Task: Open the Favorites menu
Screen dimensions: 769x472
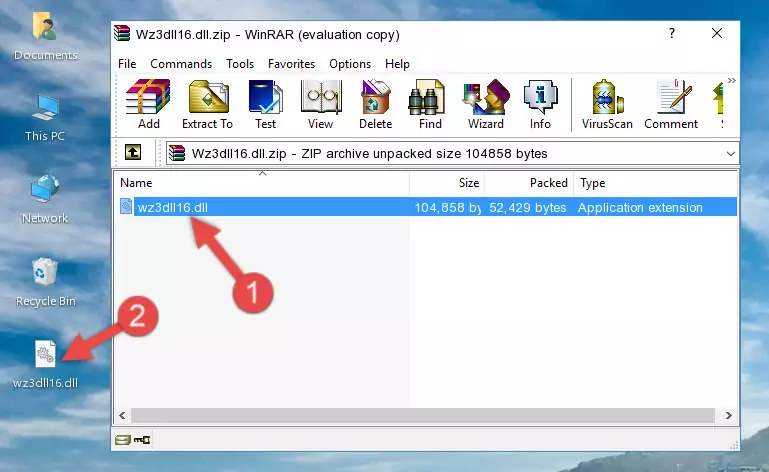Action: (x=291, y=64)
